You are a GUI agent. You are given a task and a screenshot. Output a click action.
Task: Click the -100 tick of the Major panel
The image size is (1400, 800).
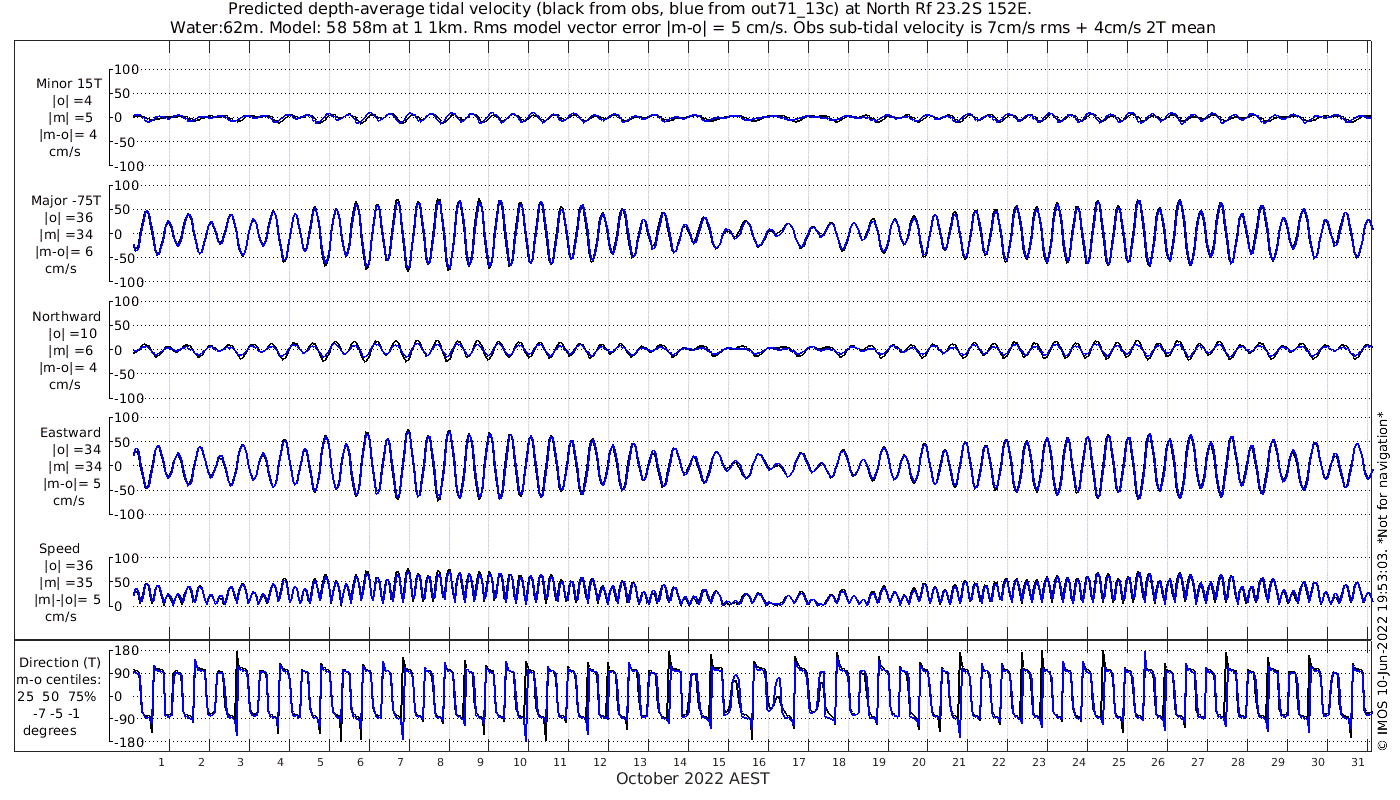pyautogui.click(x=130, y=282)
